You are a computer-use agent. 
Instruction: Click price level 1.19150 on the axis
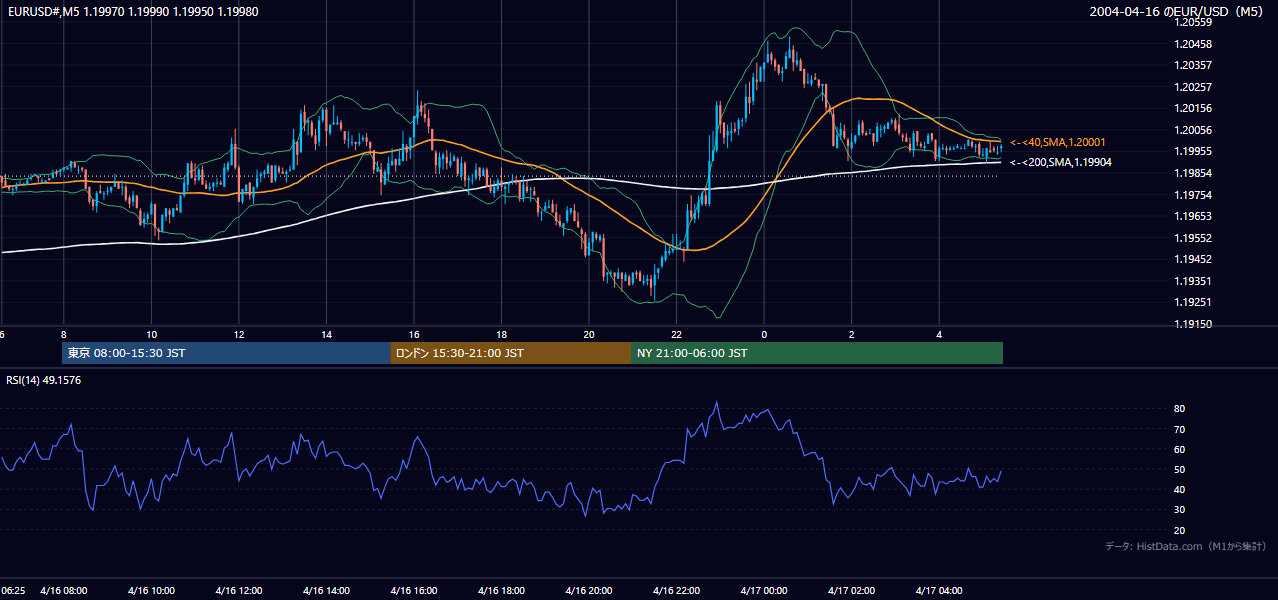[x=1191, y=324]
